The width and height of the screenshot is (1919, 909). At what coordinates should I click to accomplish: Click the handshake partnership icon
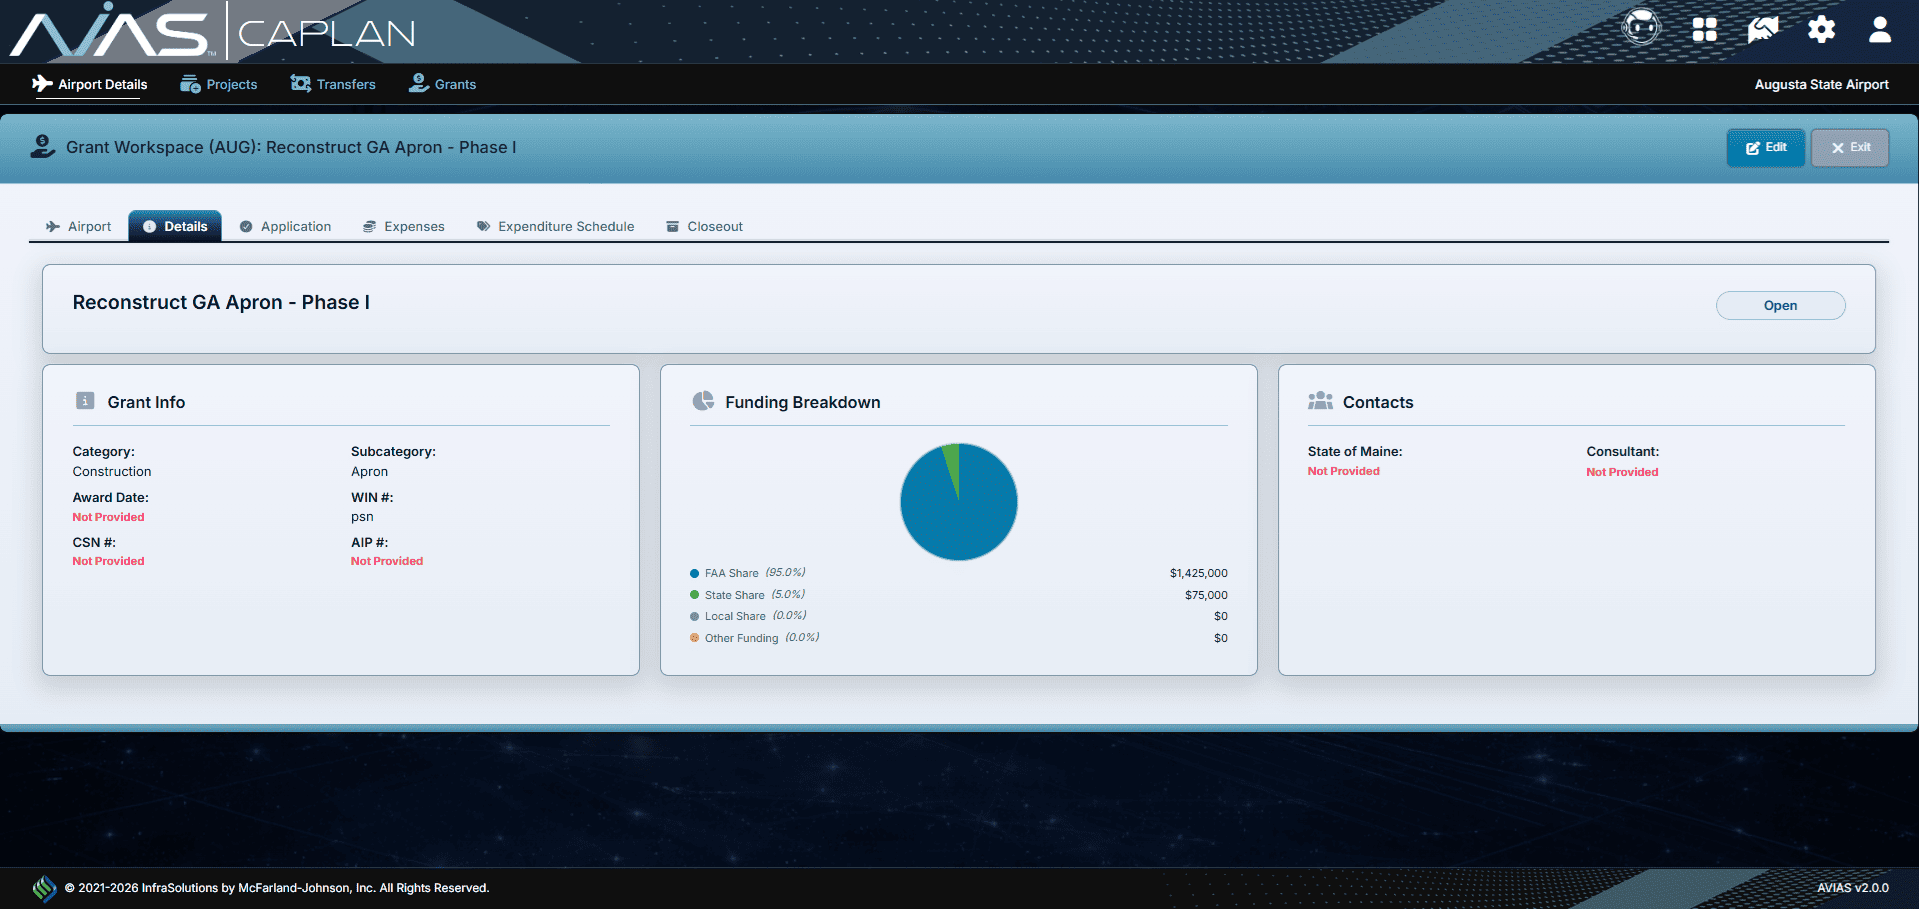tap(1762, 30)
